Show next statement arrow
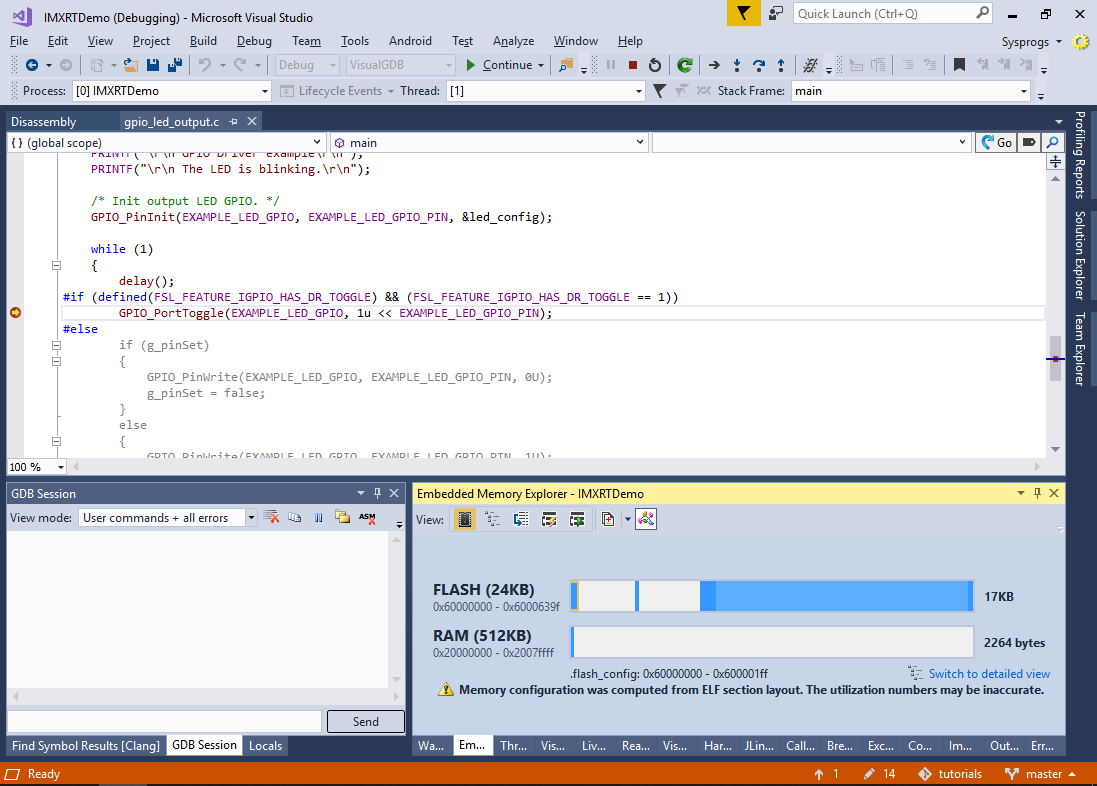 click(x=714, y=65)
